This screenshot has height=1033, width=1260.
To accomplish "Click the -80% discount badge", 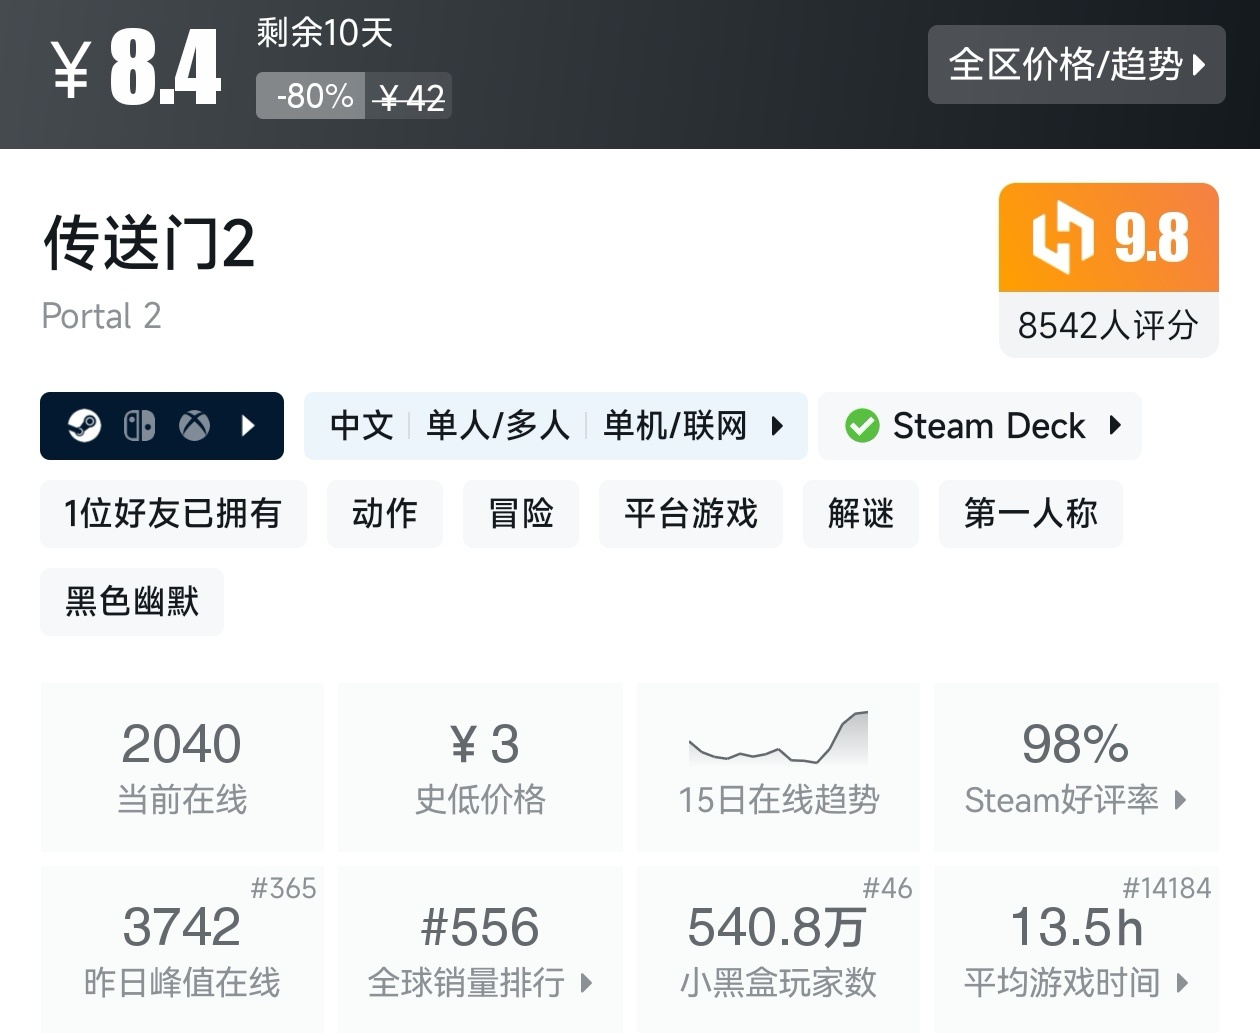I will click(x=311, y=96).
